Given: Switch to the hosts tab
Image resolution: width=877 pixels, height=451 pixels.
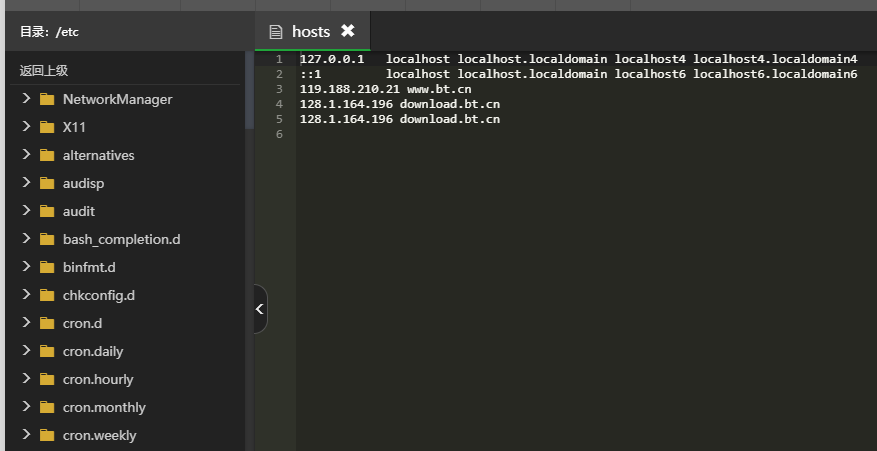Looking at the screenshot, I should point(311,31).
